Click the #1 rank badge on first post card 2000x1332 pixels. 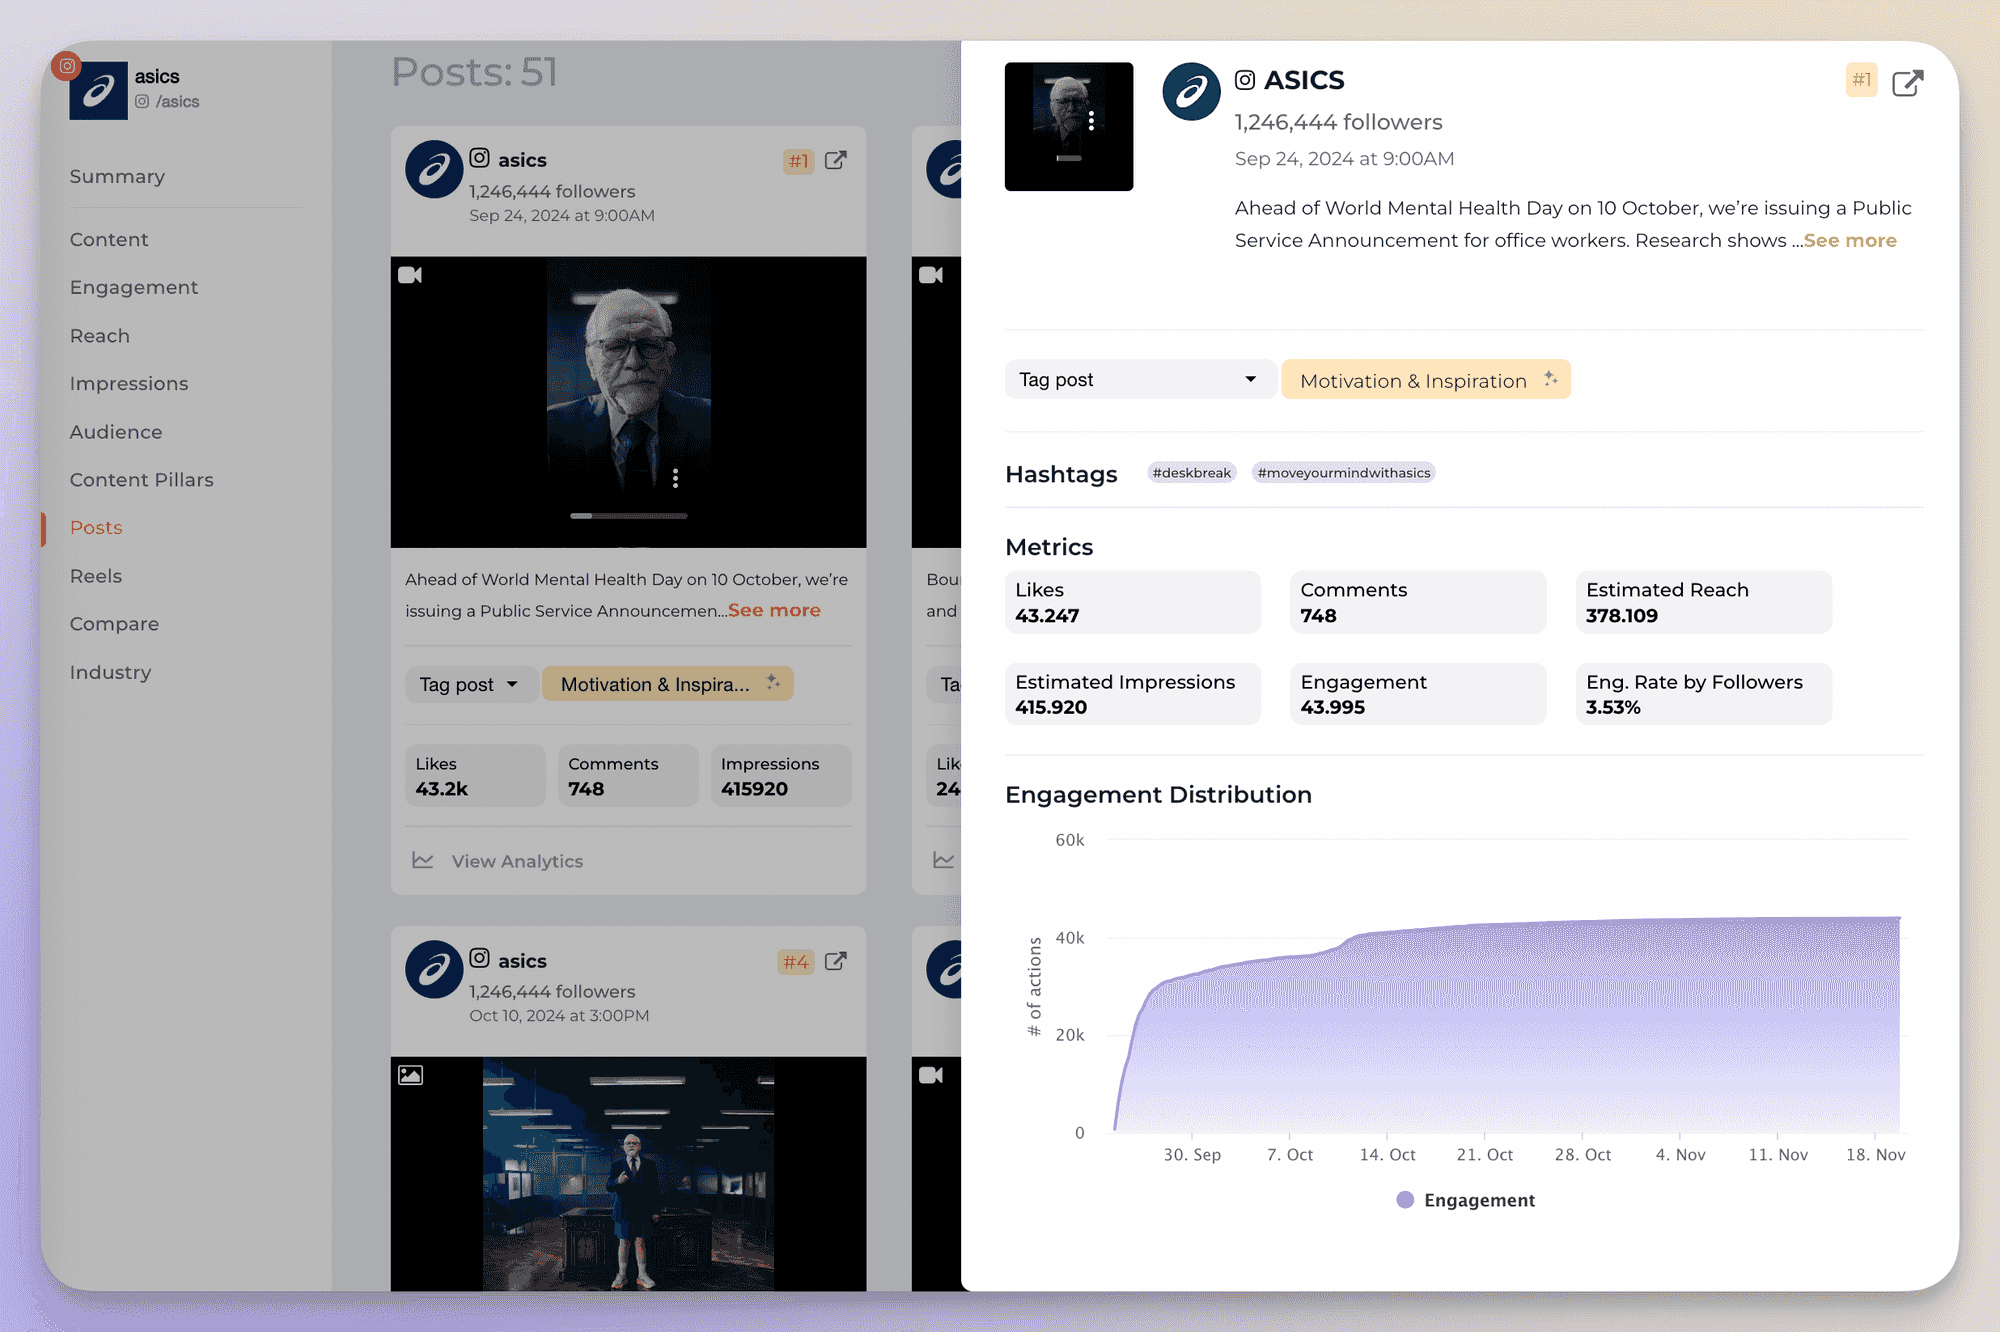(x=798, y=160)
